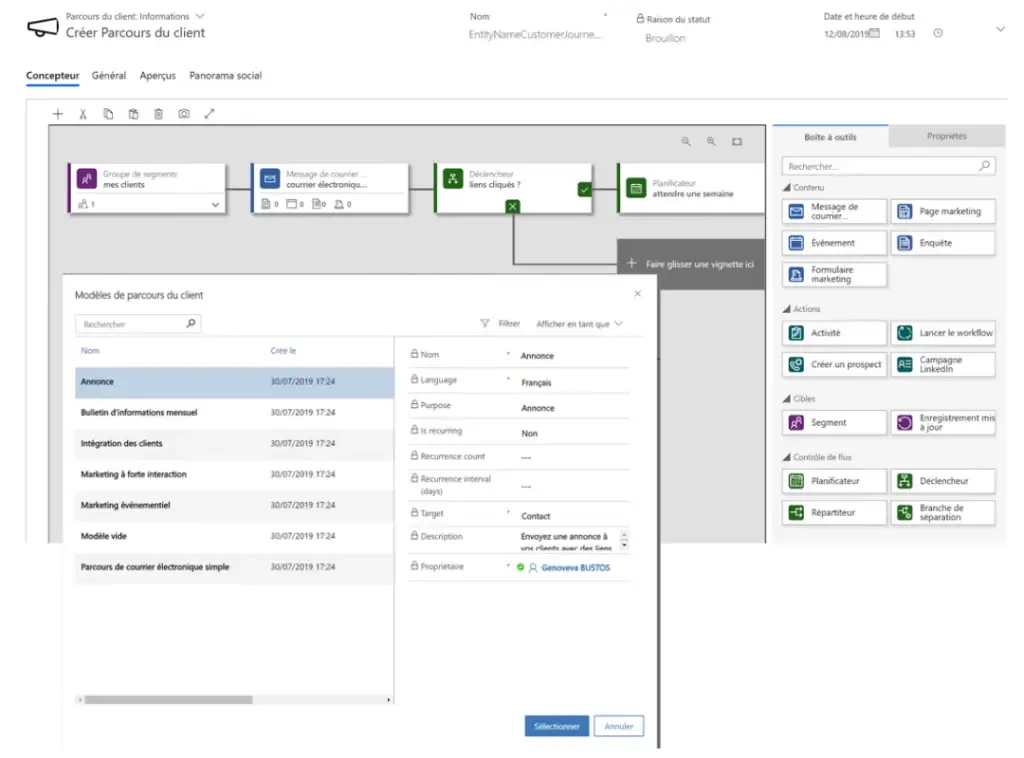Pick the Campagne LinkedIn toolbox tile
1024x758 pixels.
tap(943, 364)
